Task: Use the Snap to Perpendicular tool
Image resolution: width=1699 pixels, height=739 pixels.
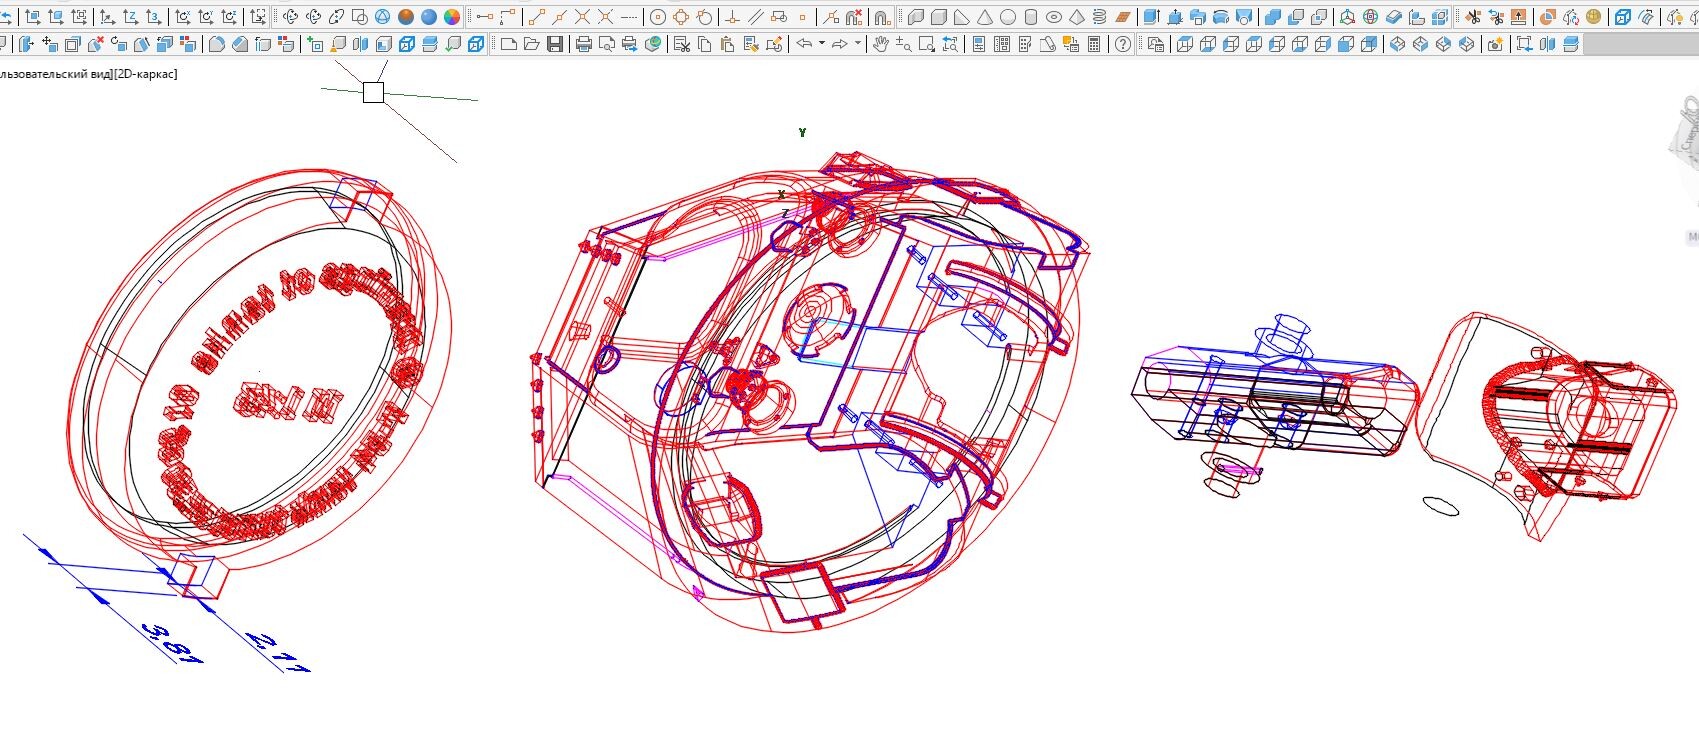Action: (x=733, y=17)
